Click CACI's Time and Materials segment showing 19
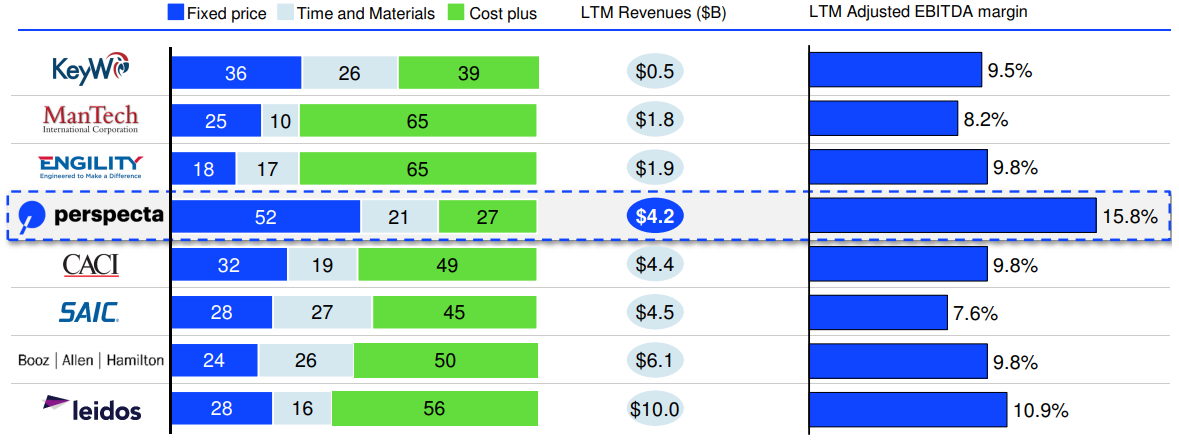 [x=323, y=265]
